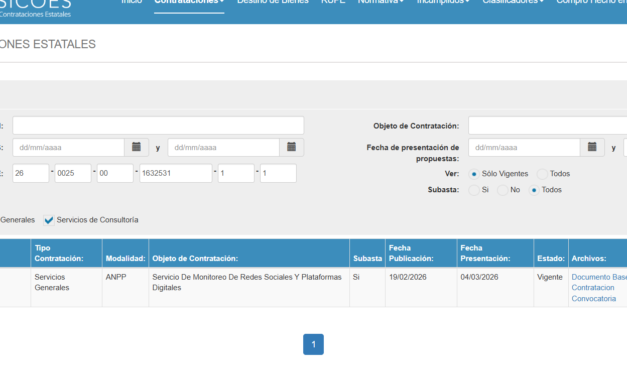Open calendar picker for first end date
627x376 pixels.
(x=292, y=147)
